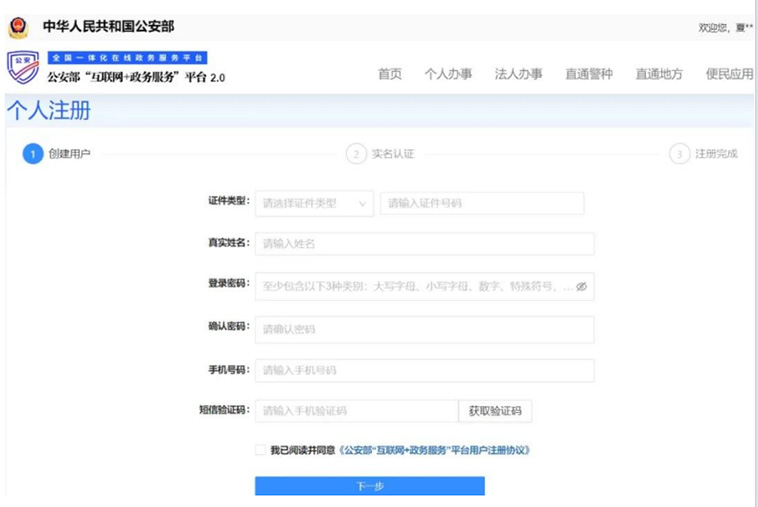This screenshot has height=507, width=758.
Task: Click the 真实姓名 input field
Action: [424, 244]
